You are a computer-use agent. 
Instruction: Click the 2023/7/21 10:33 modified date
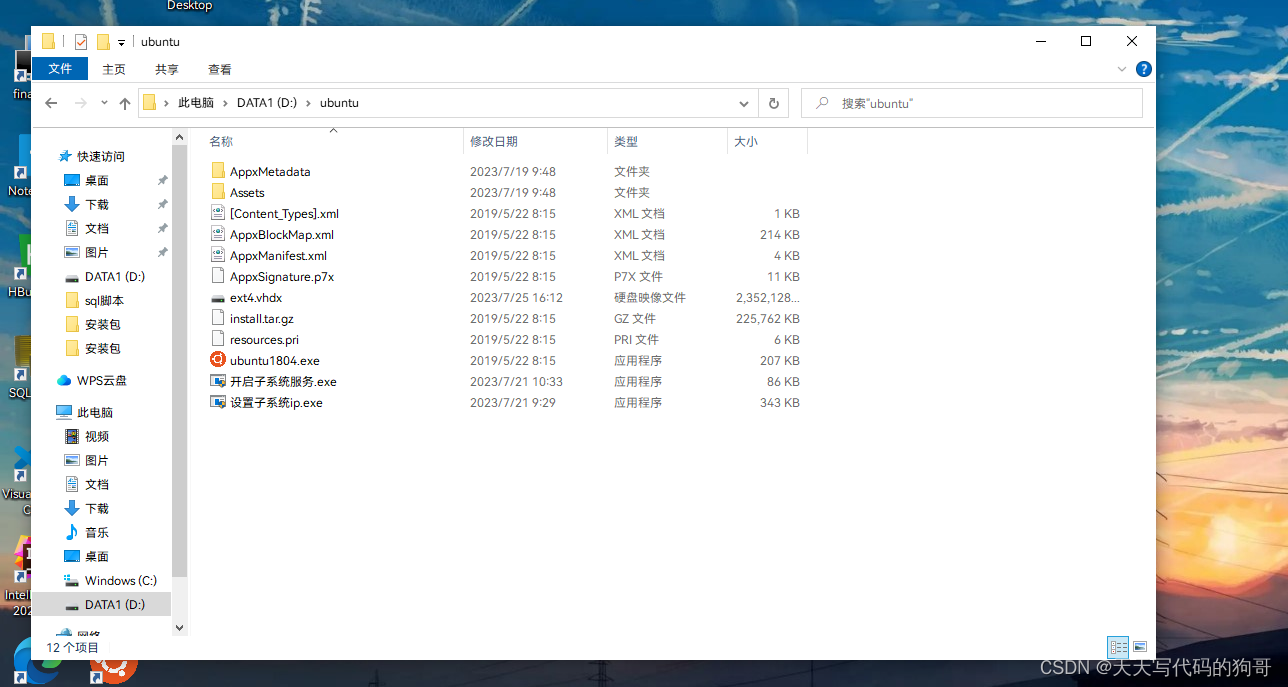[x=516, y=381]
